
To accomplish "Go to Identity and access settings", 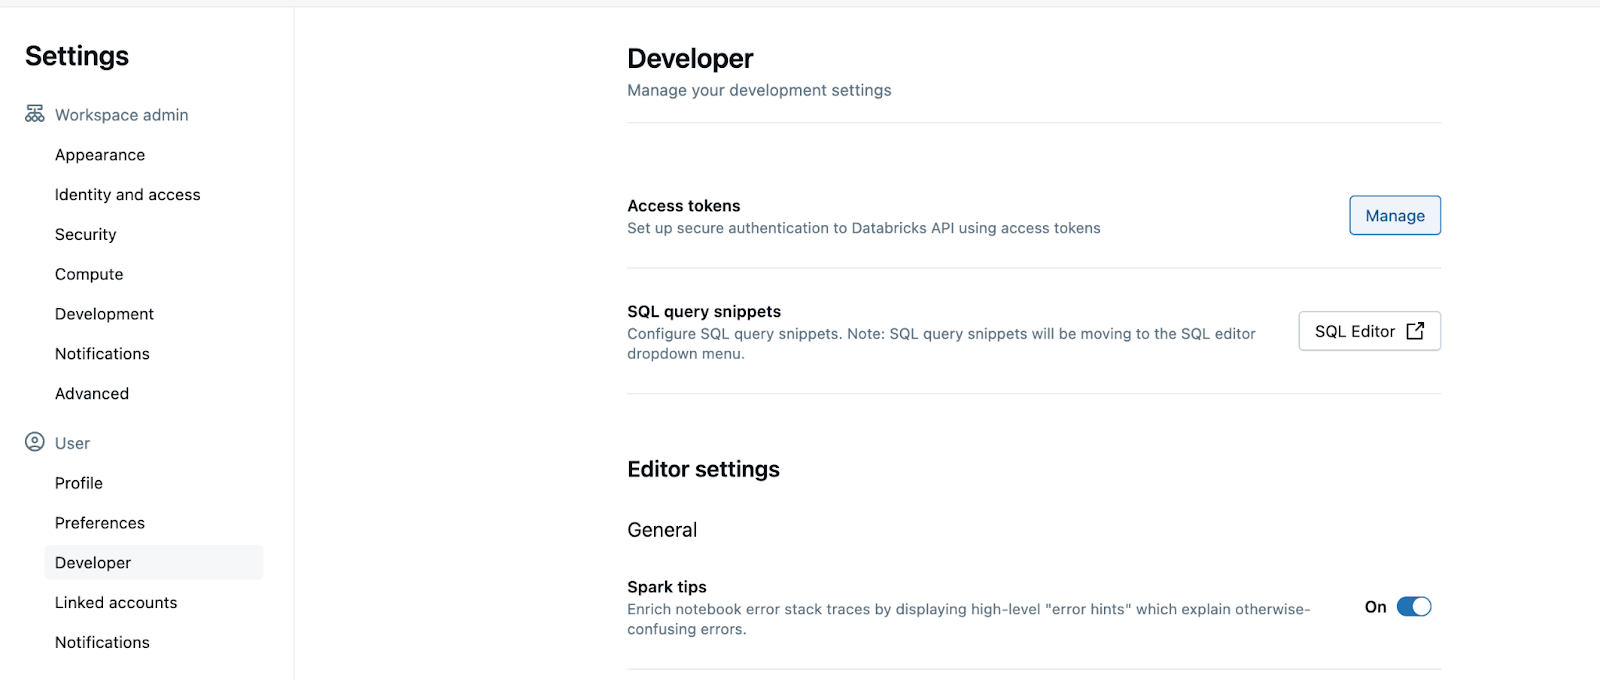I will (x=127, y=195).
